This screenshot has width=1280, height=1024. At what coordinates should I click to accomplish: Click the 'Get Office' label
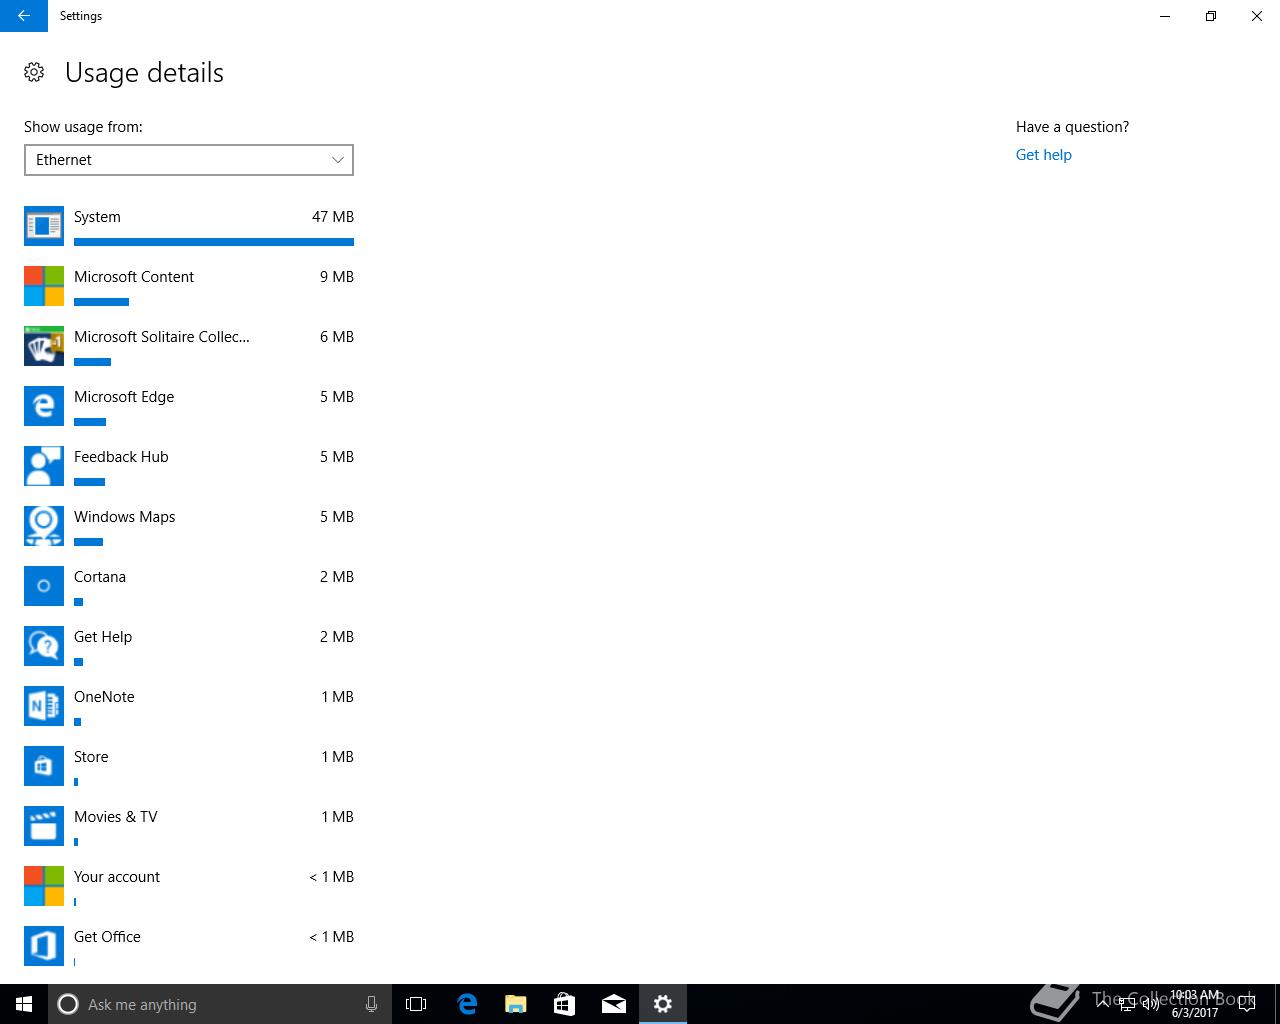[107, 937]
